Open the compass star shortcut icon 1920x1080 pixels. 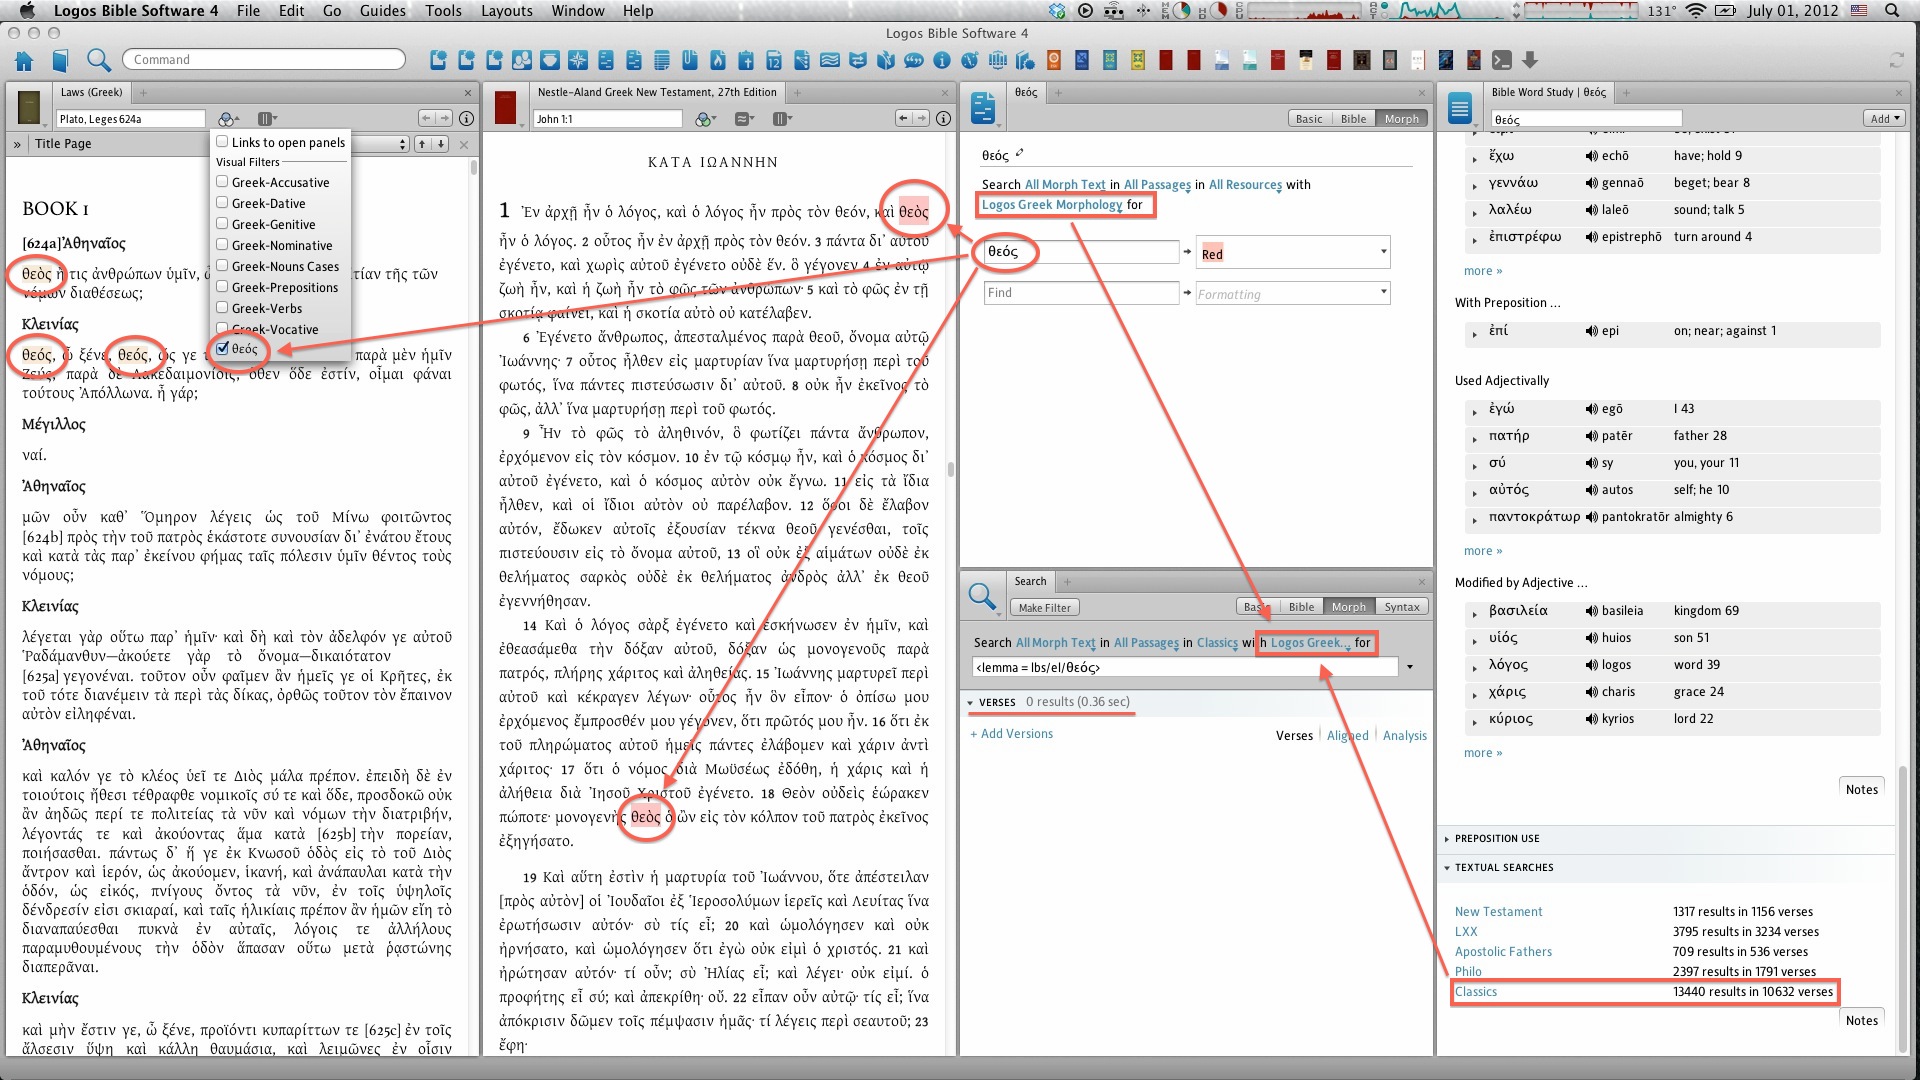point(578,60)
